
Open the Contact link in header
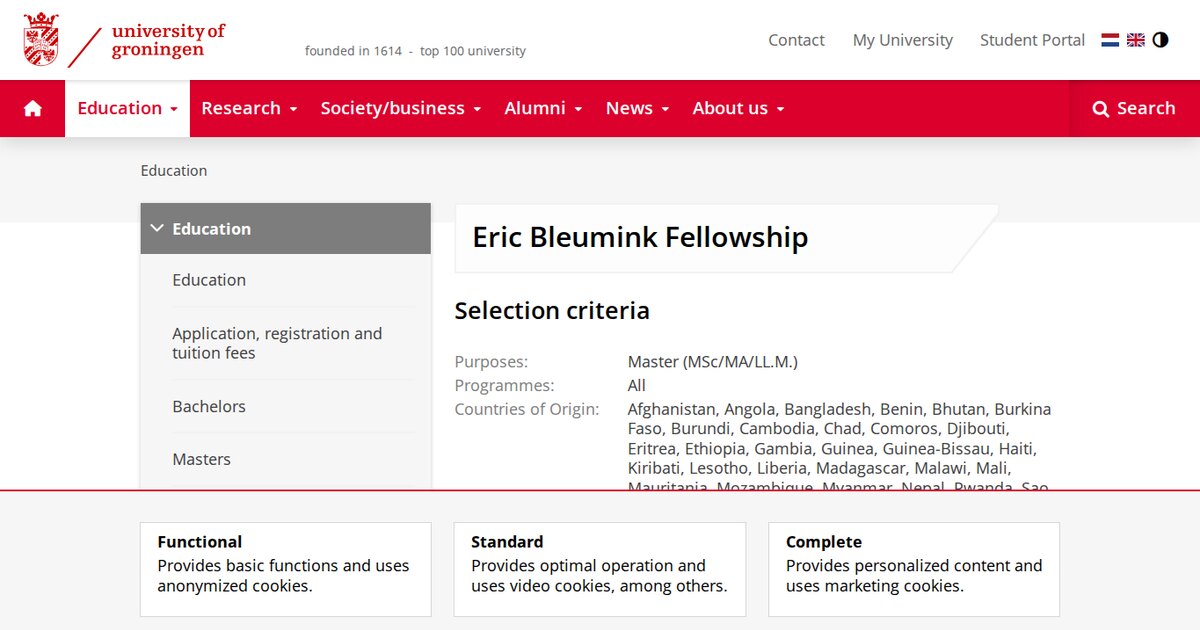pyautogui.click(x=796, y=40)
